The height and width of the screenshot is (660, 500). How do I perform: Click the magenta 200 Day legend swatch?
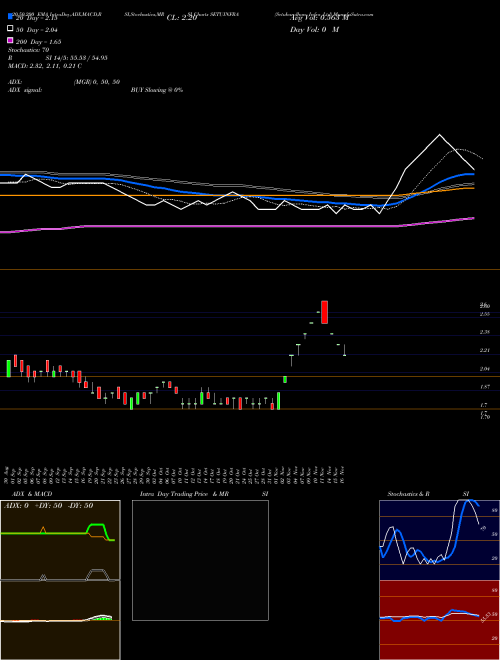[10, 40]
